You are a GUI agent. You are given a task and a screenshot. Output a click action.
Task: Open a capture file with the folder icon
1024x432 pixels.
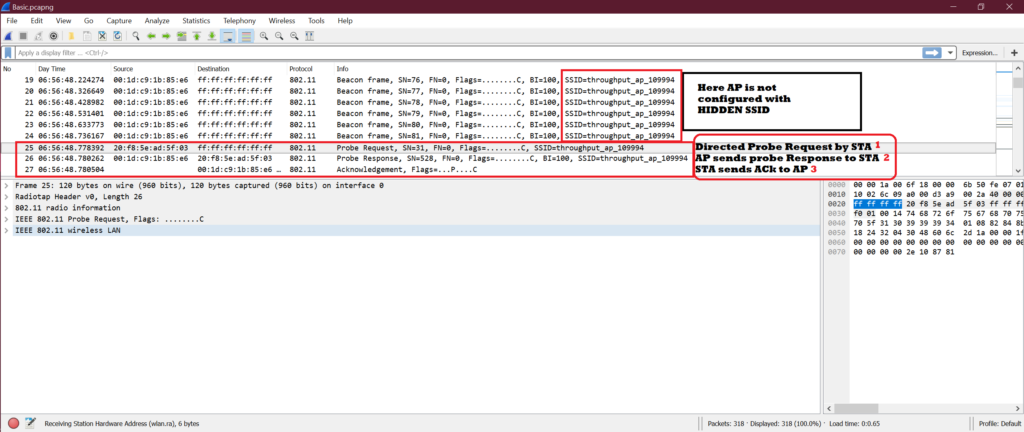click(x=71, y=36)
